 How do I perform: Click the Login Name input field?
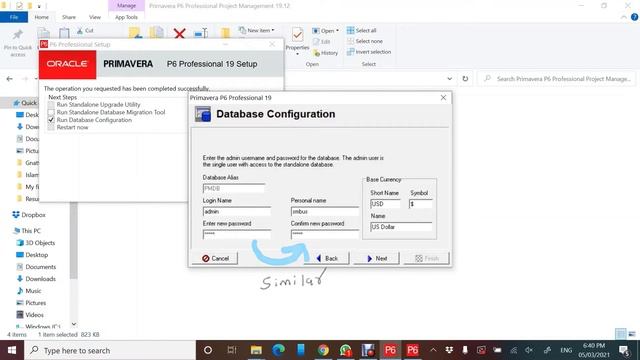[x=237, y=211]
